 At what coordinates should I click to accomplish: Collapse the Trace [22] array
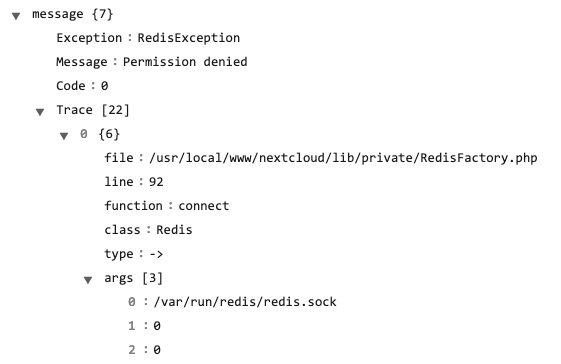point(40,112)
